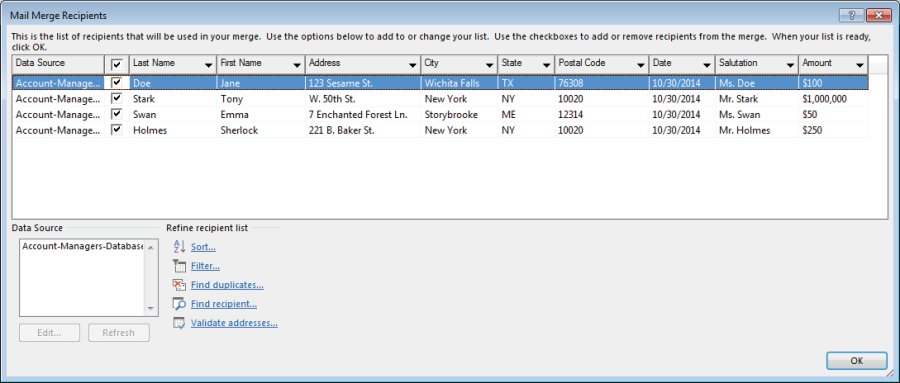Open the Amount column dropdown arrow
Screen dimensions: 900x383
coord(860,65)
